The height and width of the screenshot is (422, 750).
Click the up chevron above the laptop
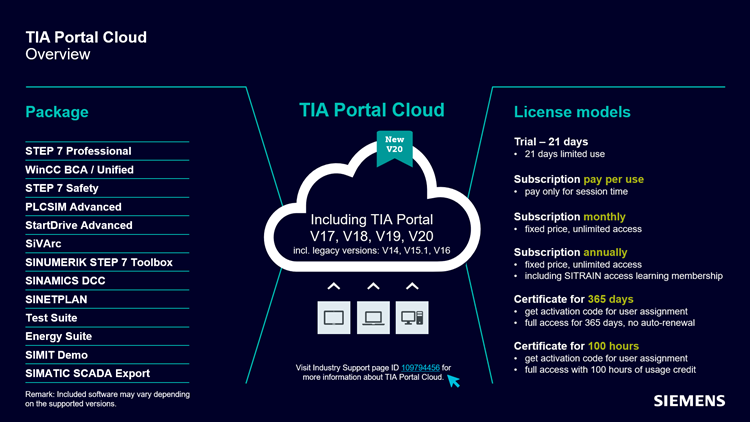[373, 286]
